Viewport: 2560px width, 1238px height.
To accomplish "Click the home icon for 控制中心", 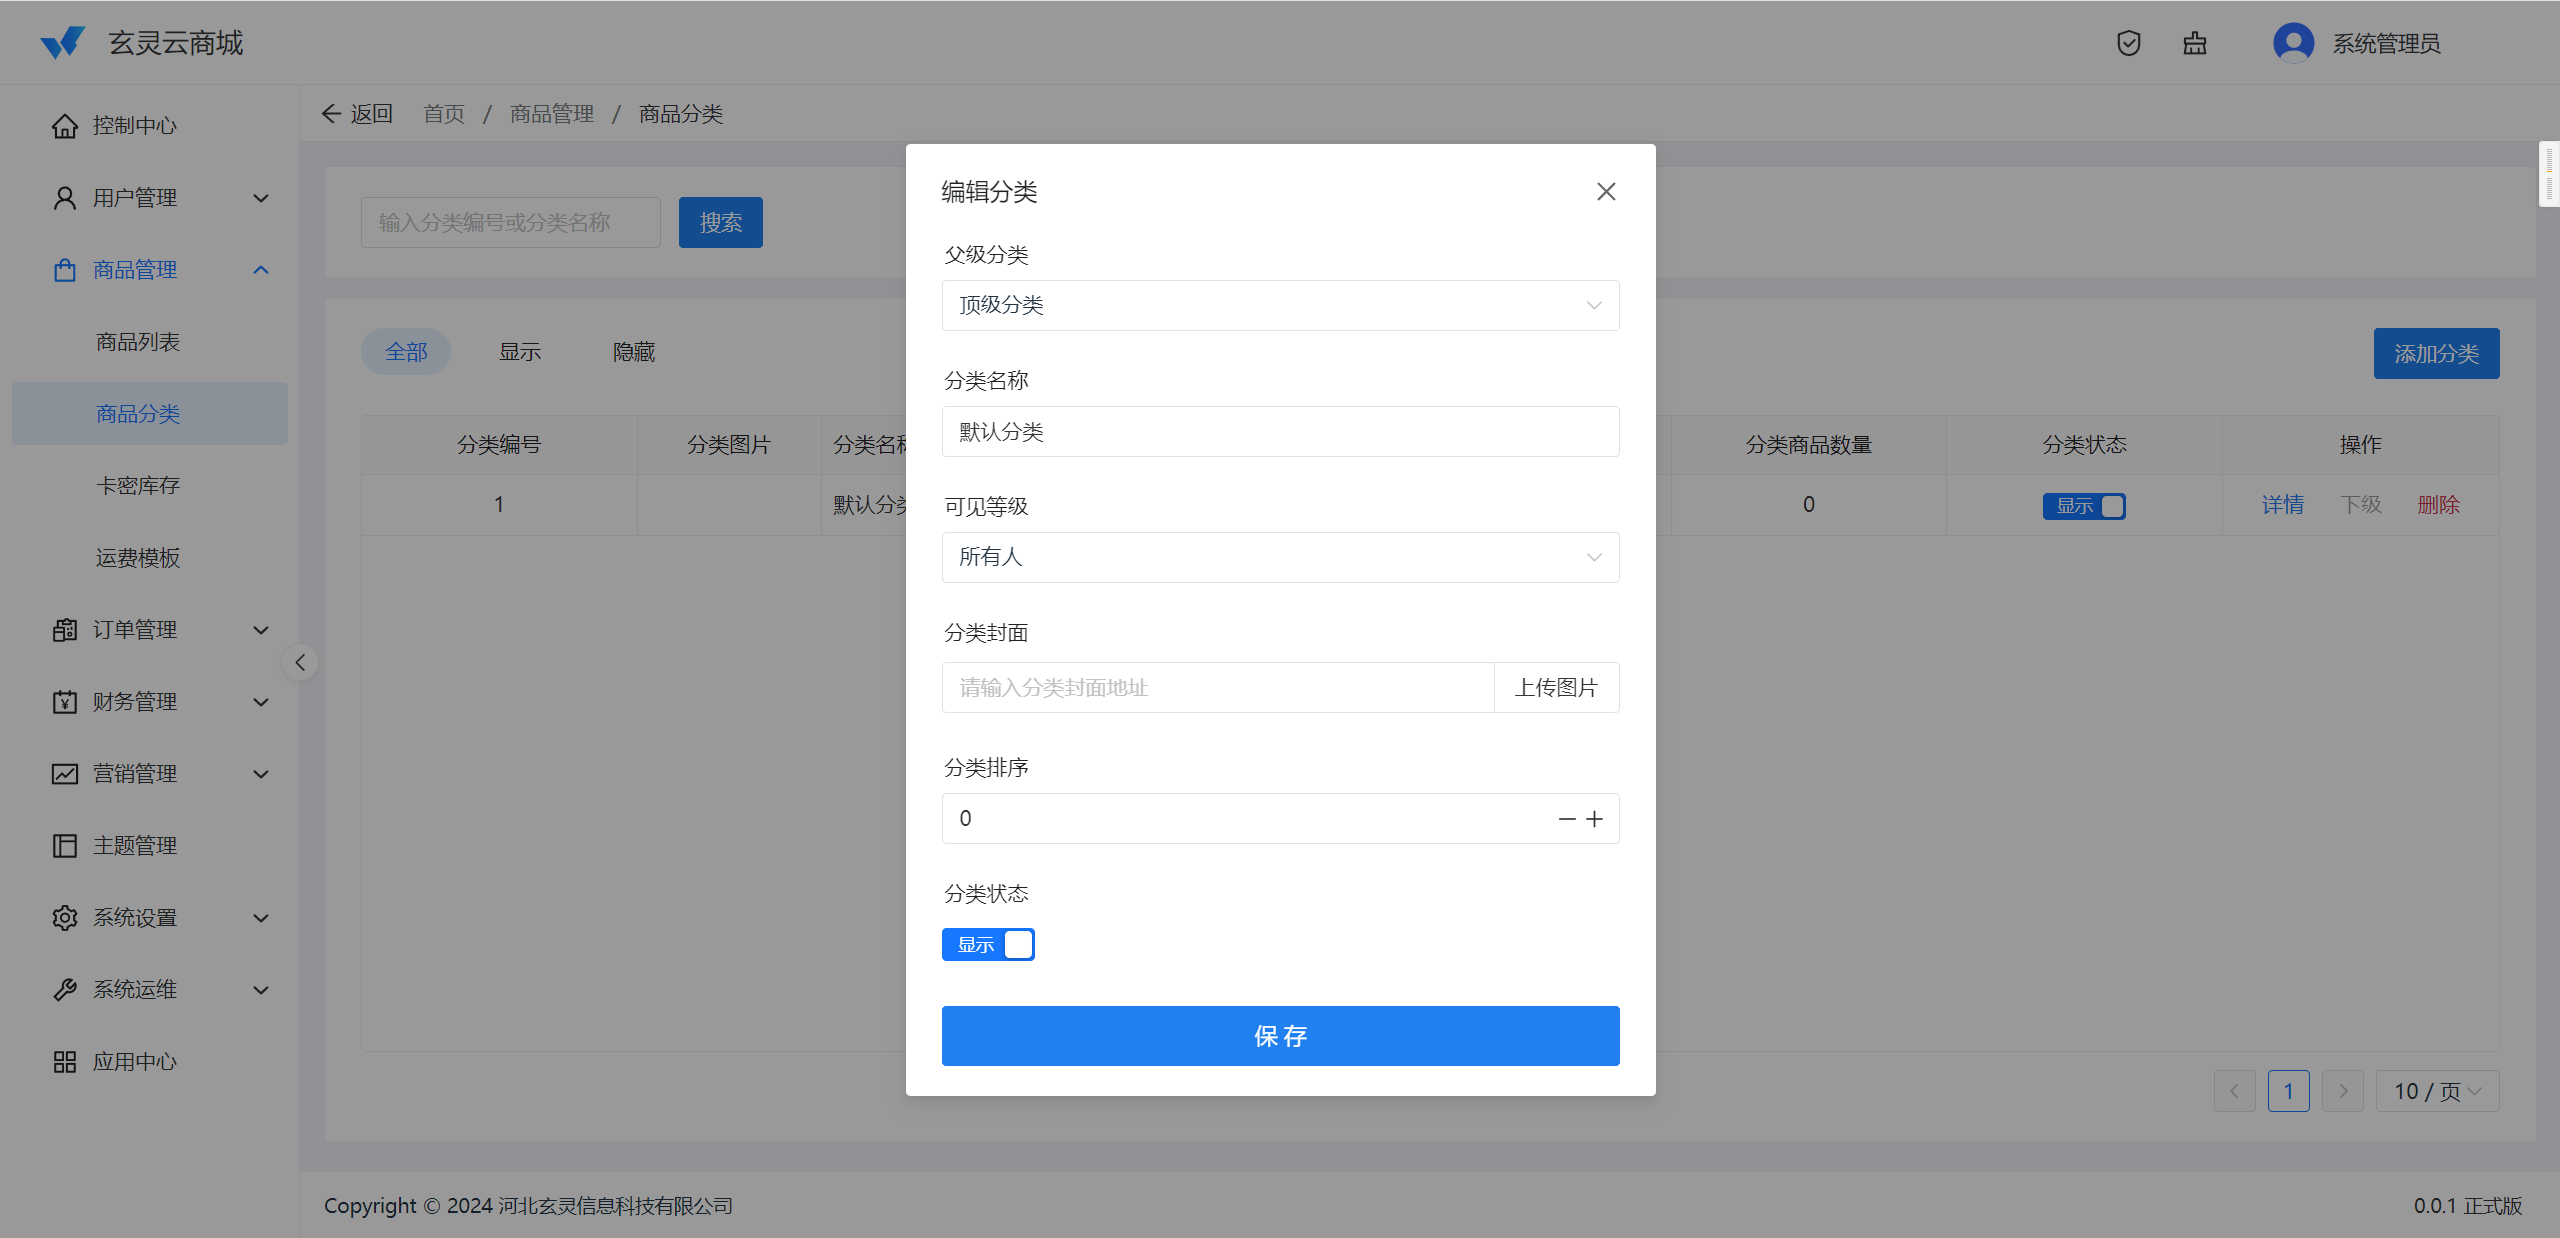I will tap(65, 126).
